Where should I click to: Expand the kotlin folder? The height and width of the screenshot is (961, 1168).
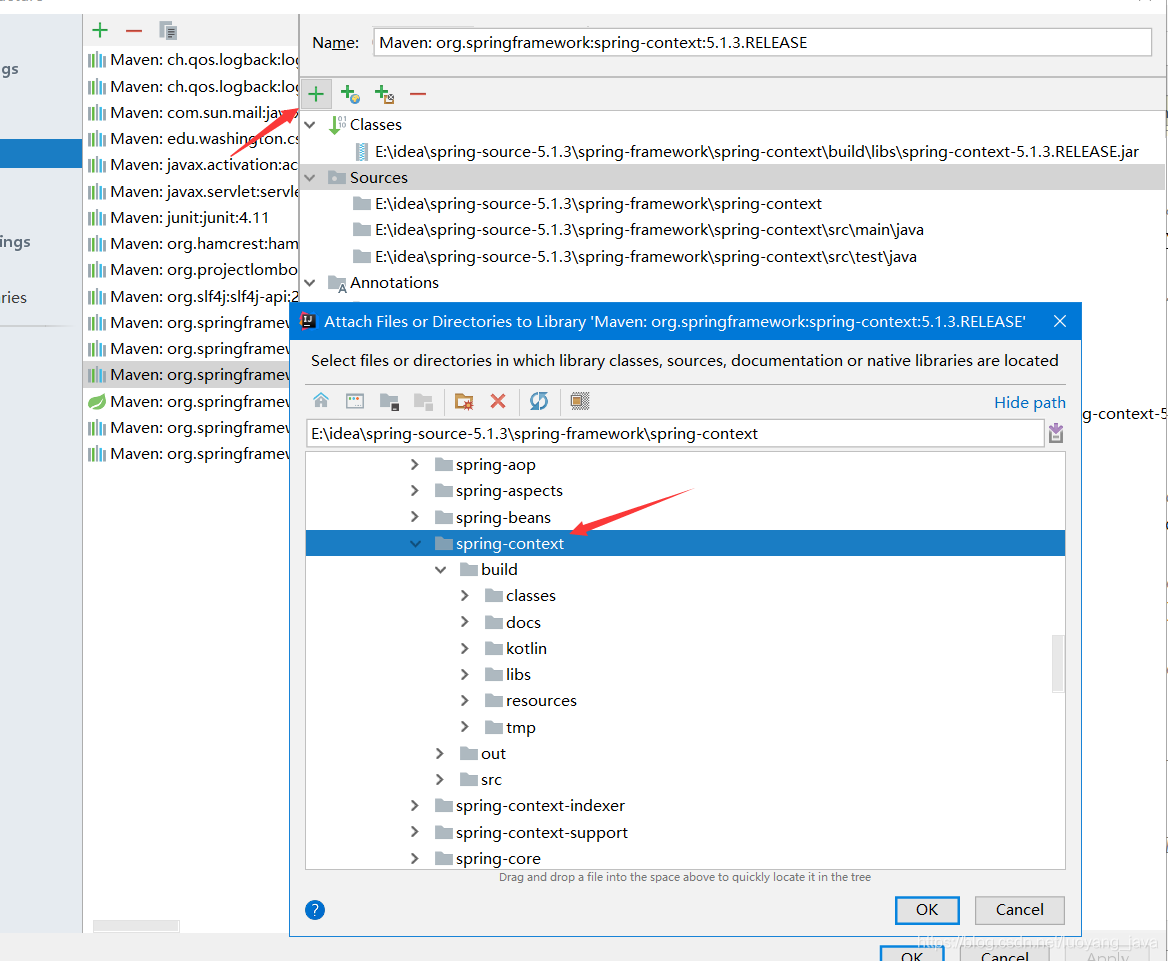point(465,648)
